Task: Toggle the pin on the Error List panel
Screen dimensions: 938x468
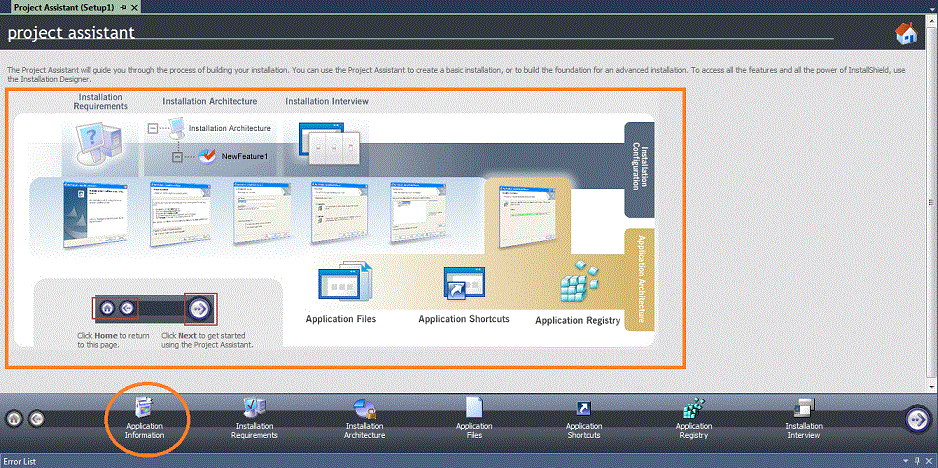Action: click(917, 461)
